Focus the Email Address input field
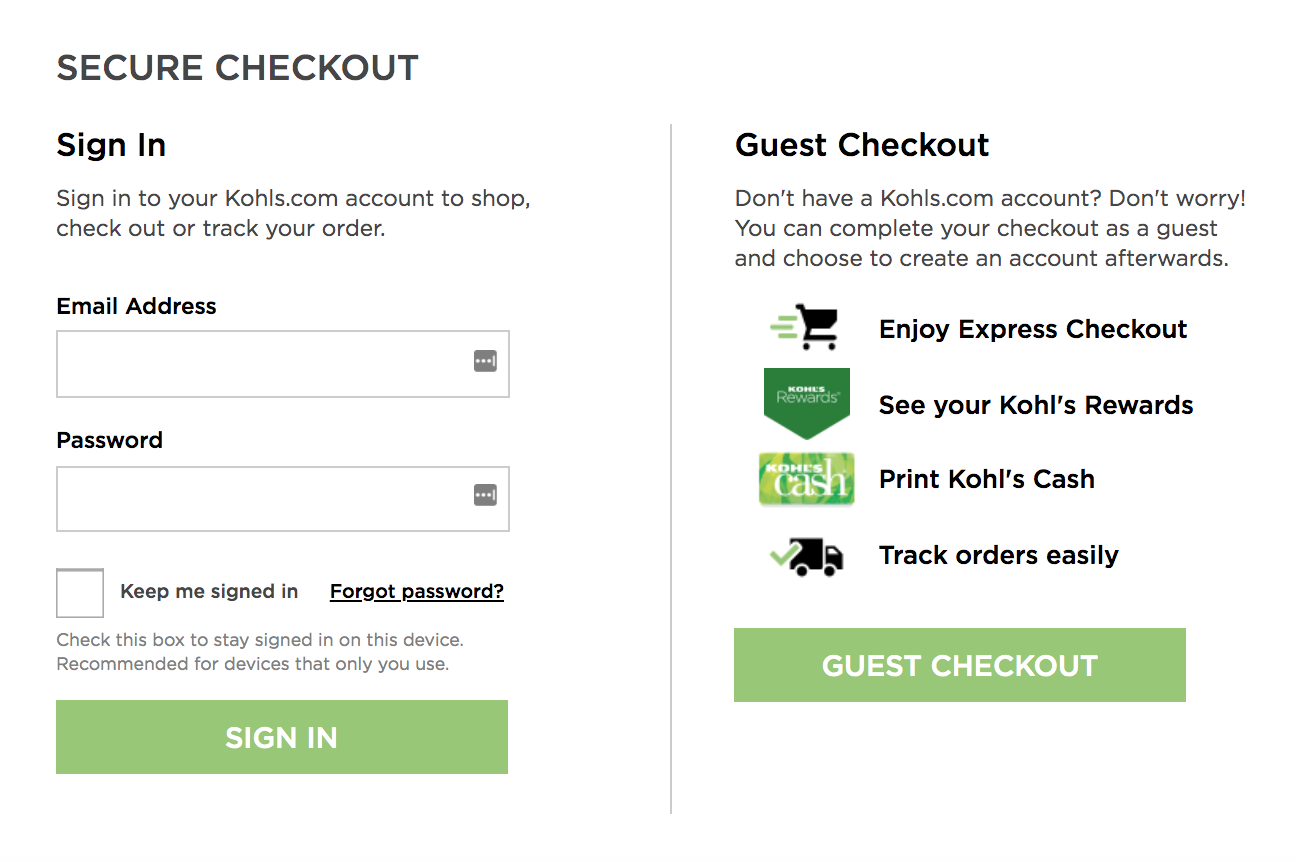 click(262, 364)
